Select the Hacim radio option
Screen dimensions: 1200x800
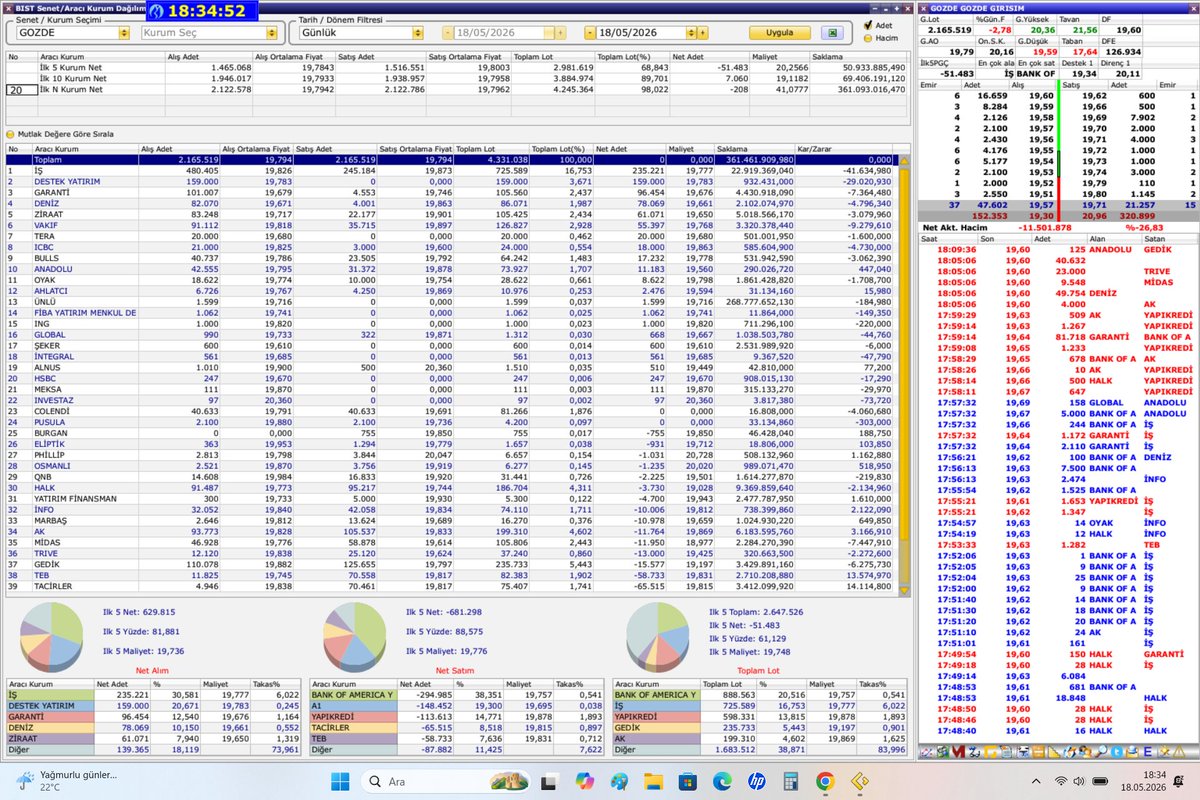tap(881, 38)
